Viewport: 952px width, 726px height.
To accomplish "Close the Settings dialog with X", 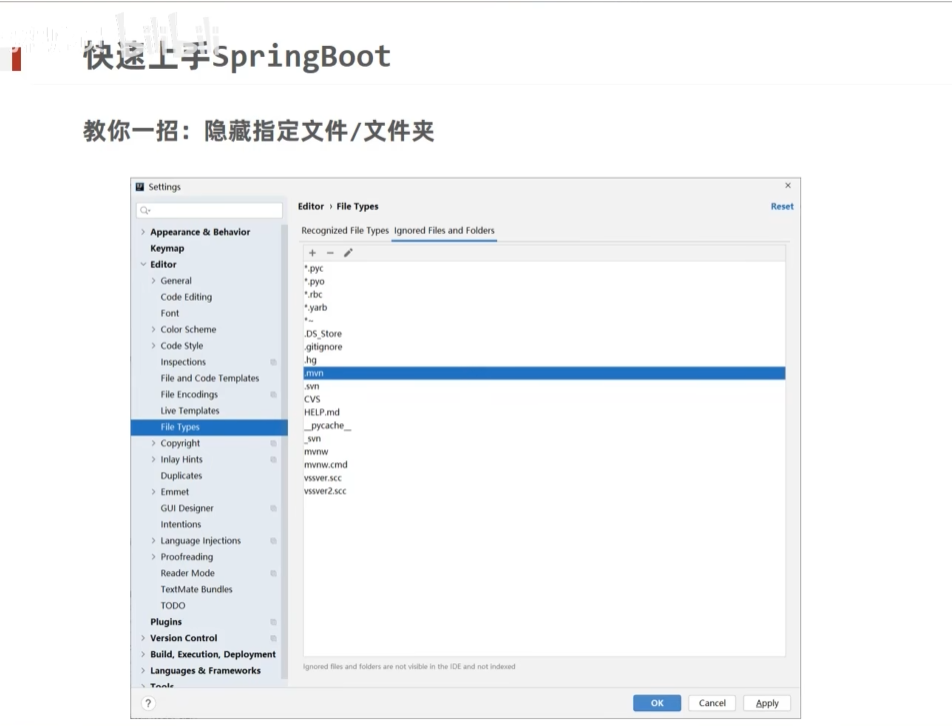I will 788,186.
